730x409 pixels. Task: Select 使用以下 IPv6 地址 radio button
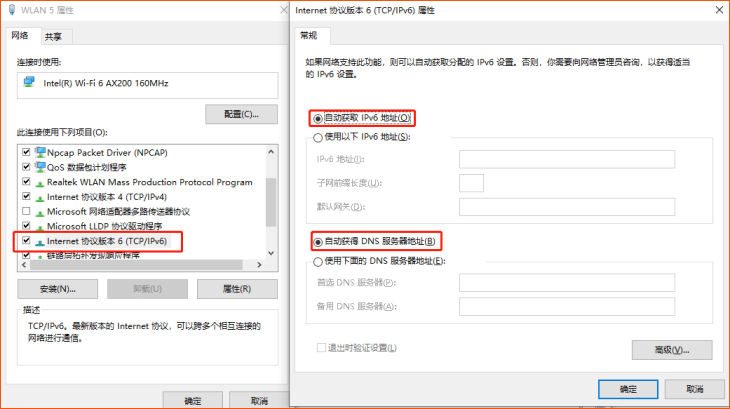[x=318, y=137]
